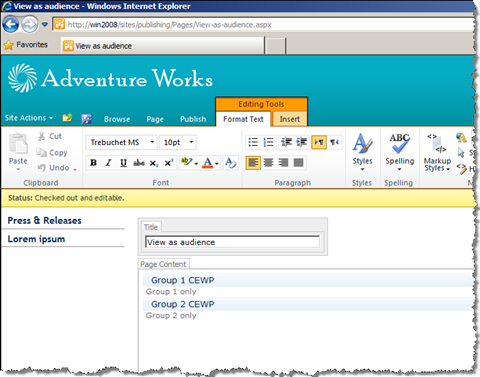Click the browser Back button
The height and width of the screenshot is (377, 480).
11,24
